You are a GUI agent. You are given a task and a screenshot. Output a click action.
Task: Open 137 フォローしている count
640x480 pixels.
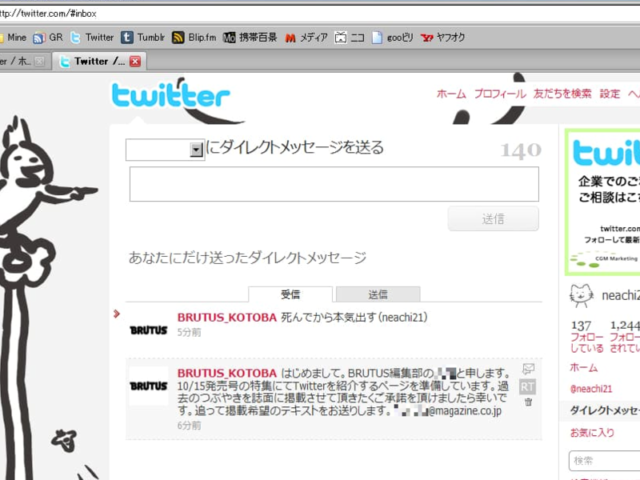[586, 337]
